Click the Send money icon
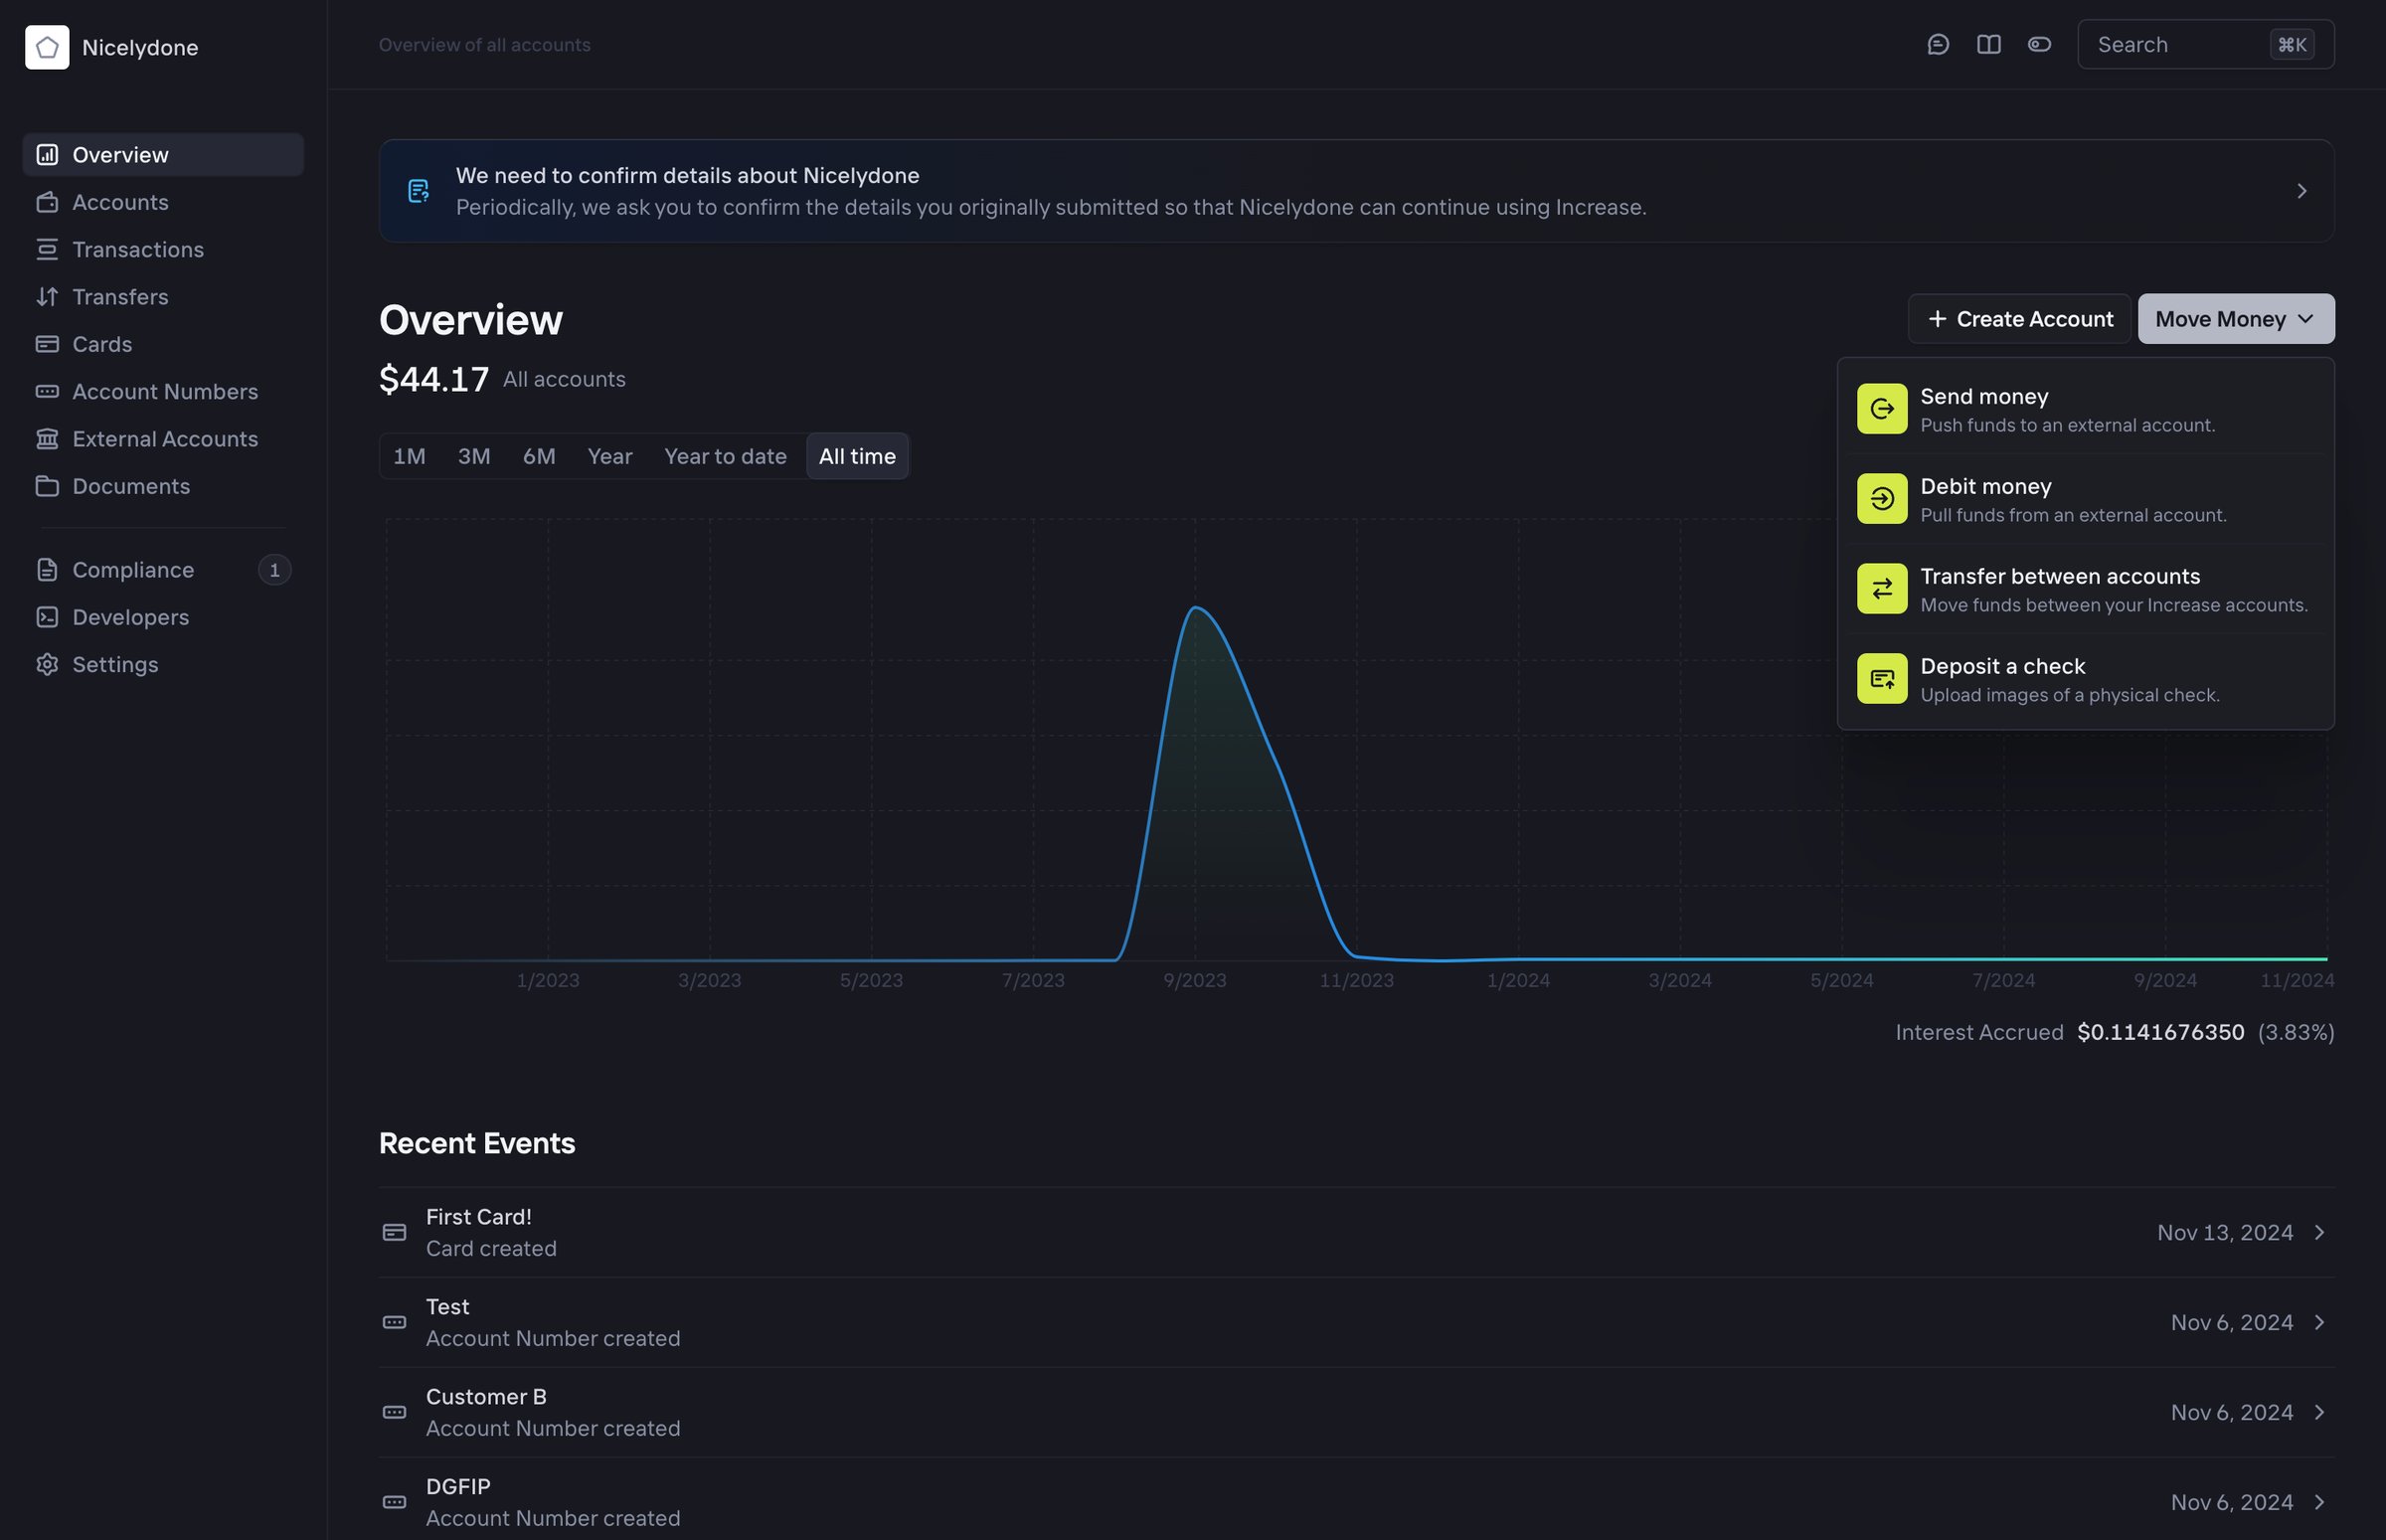This screenshot has width=2386, height=1540. pyautogui.click(x=1882, y=409)
